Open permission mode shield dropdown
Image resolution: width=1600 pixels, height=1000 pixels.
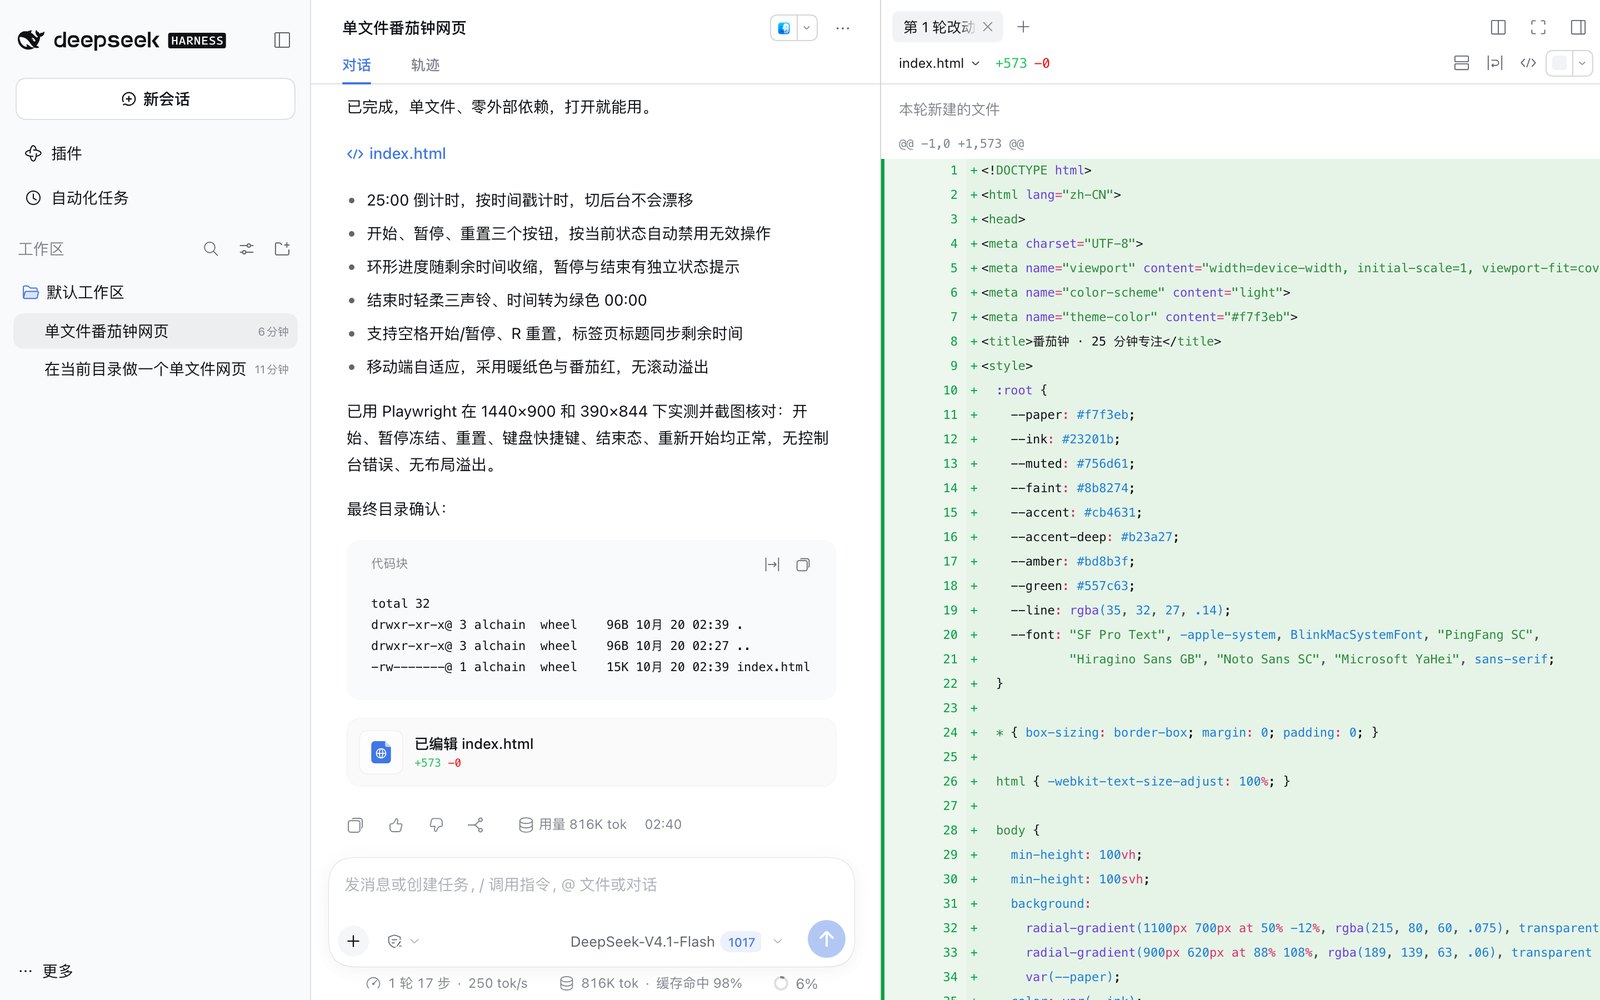pos(403,941)
